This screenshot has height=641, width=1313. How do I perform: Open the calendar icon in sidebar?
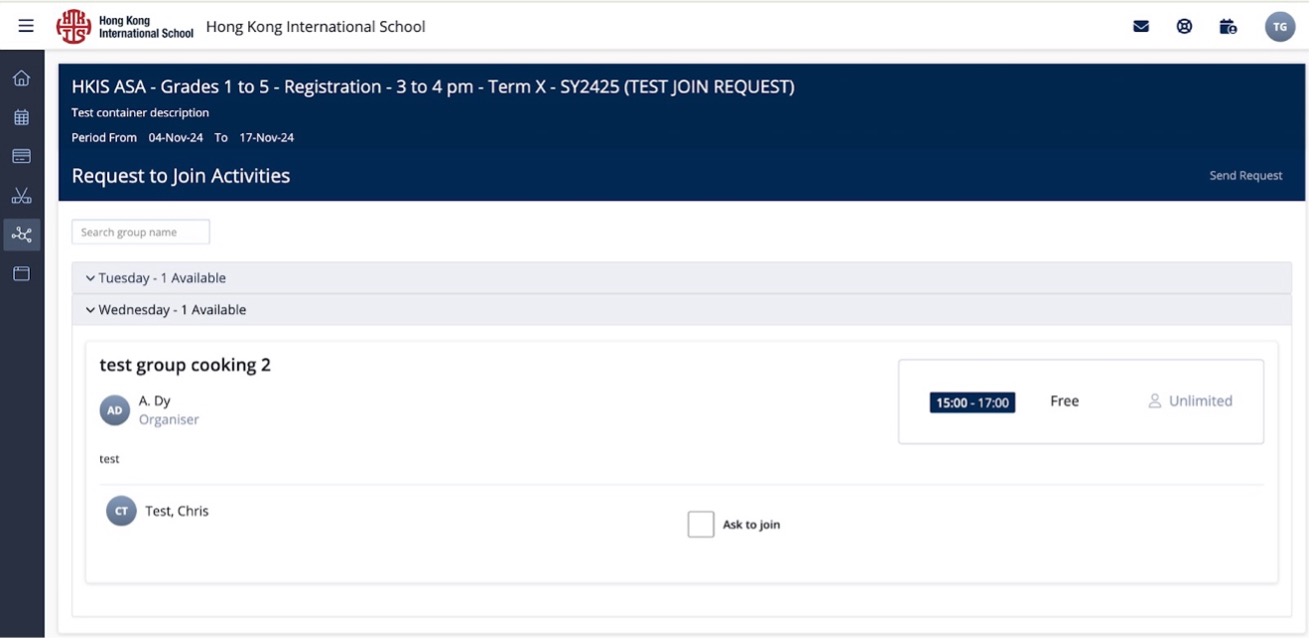coord(21,117)
